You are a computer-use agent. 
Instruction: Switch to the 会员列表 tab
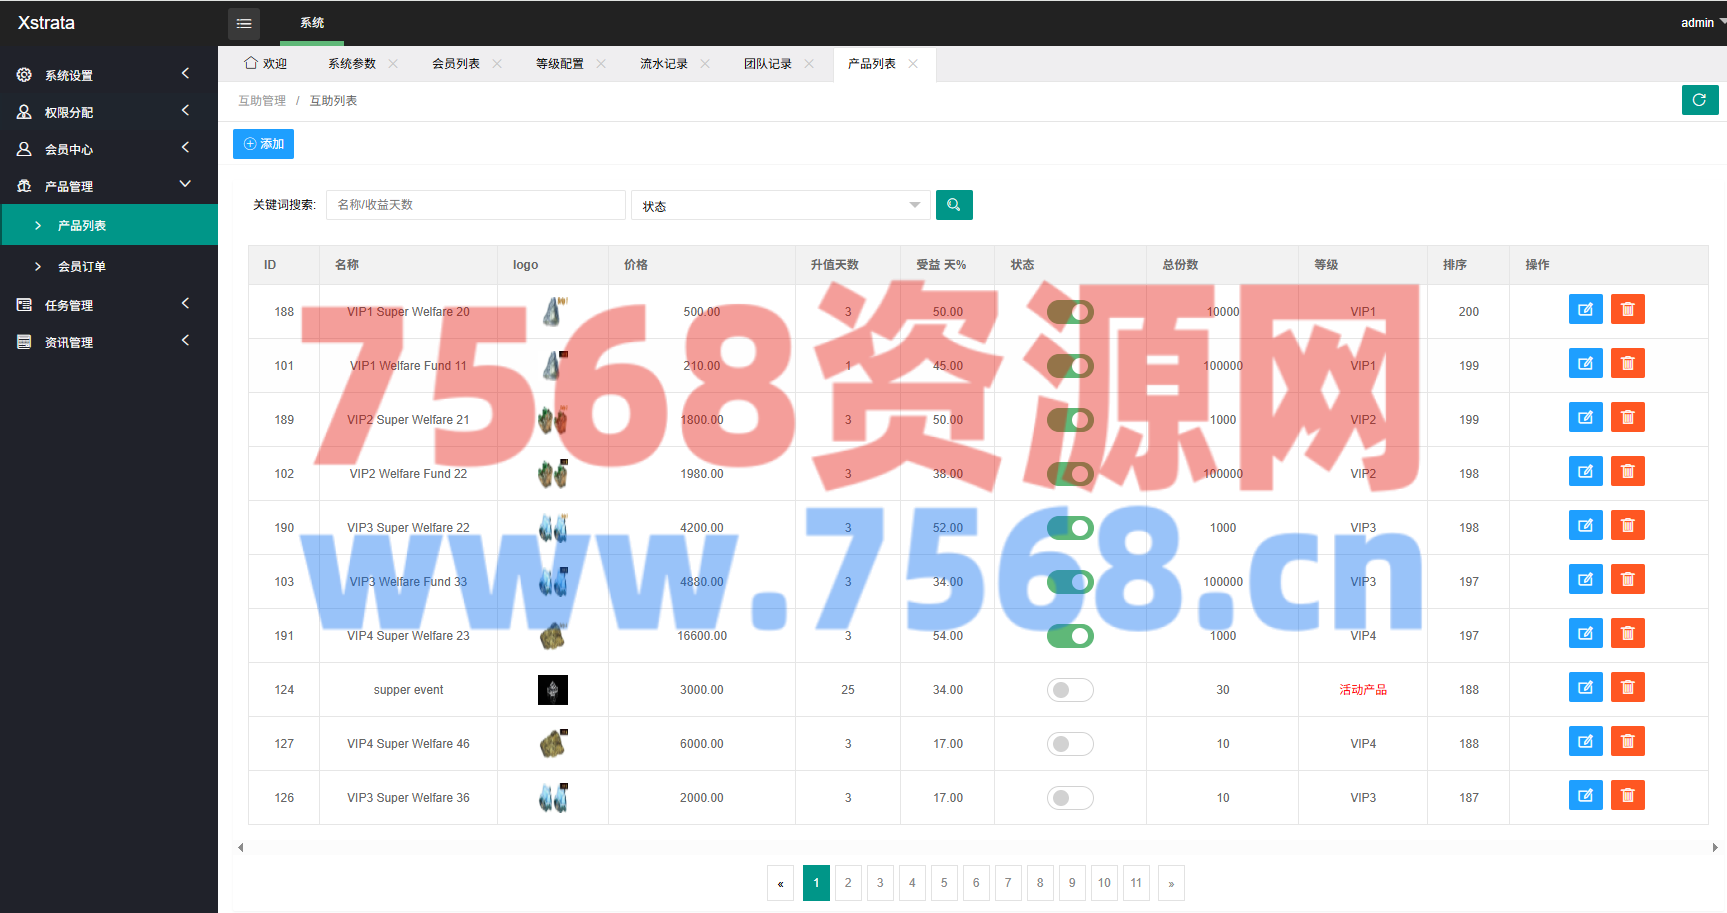455,64
